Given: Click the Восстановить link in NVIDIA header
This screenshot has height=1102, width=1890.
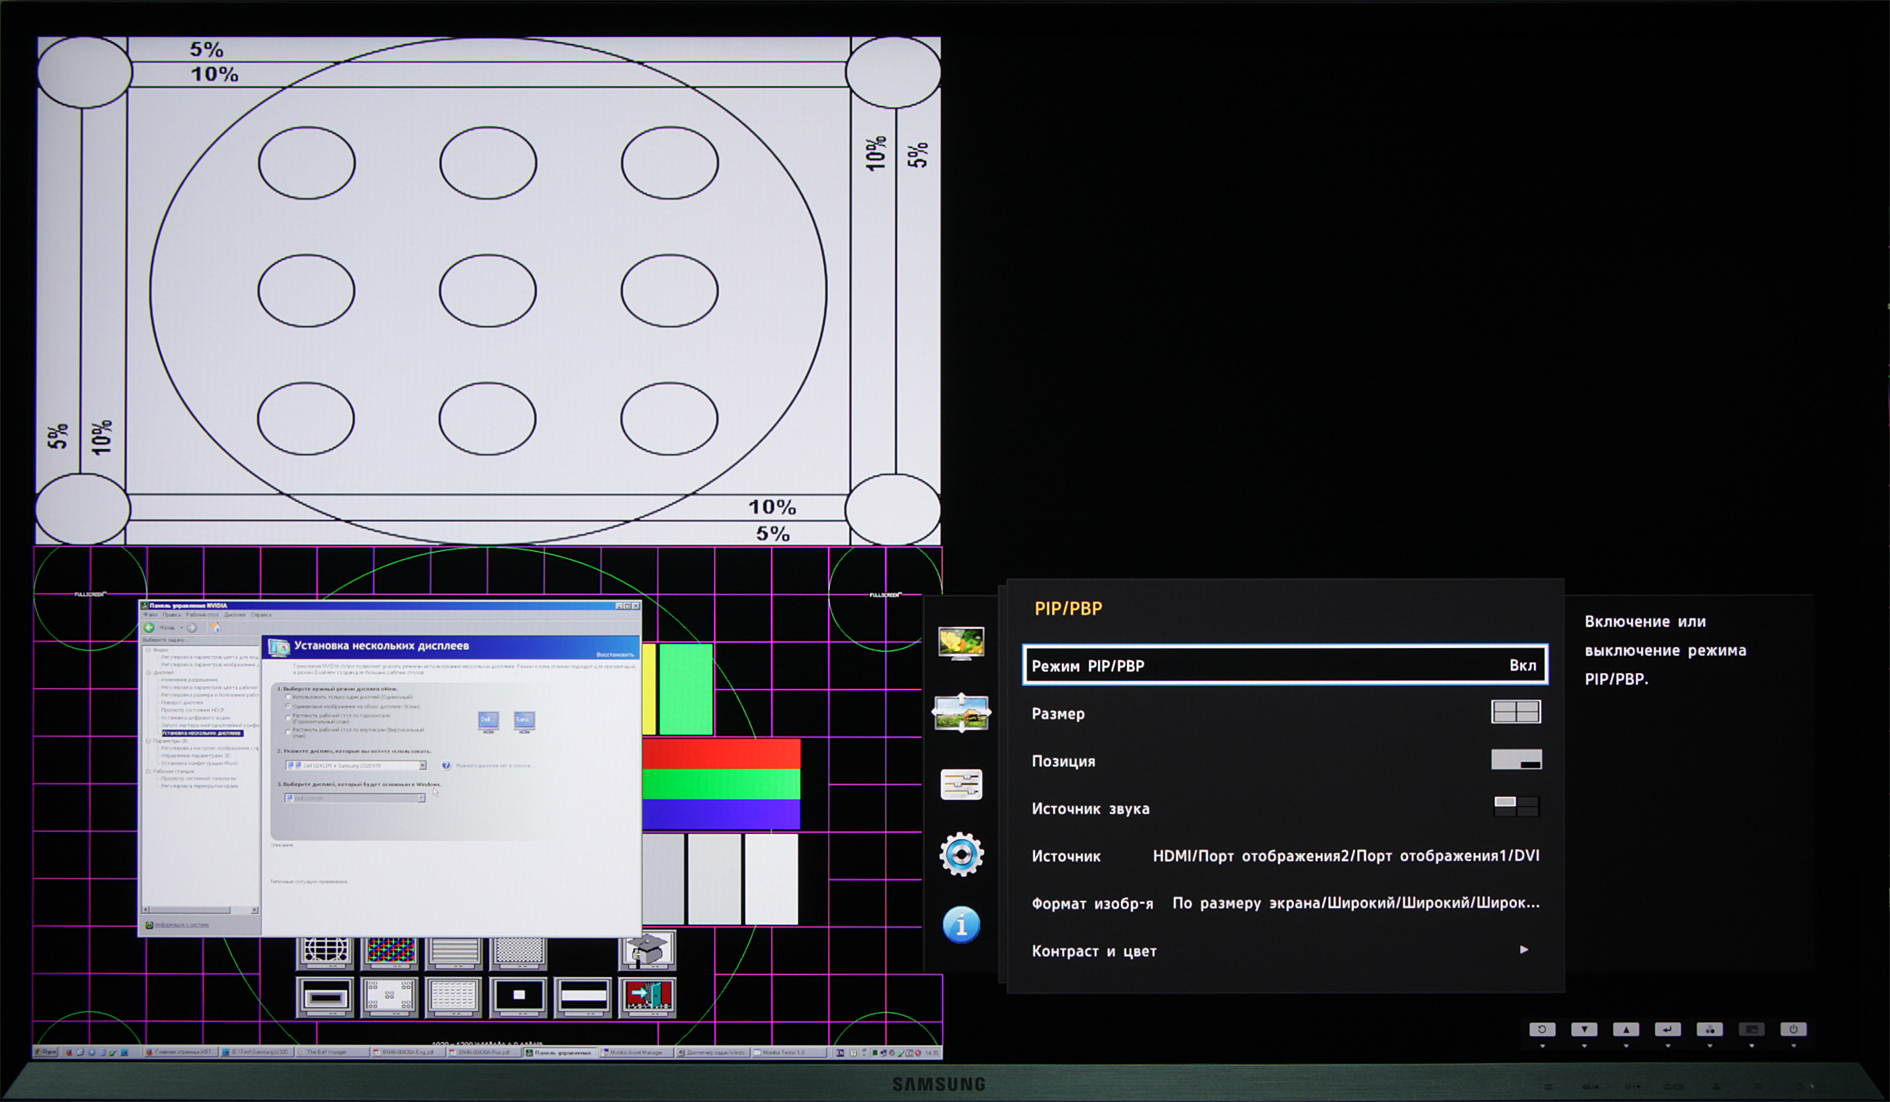Looking at the screenshot, I should coord(614,654).
